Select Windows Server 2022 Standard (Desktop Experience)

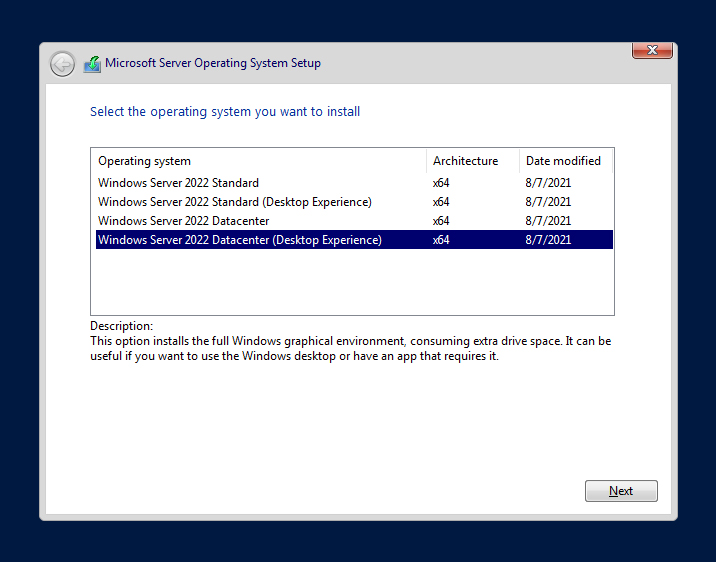(354, 202)
